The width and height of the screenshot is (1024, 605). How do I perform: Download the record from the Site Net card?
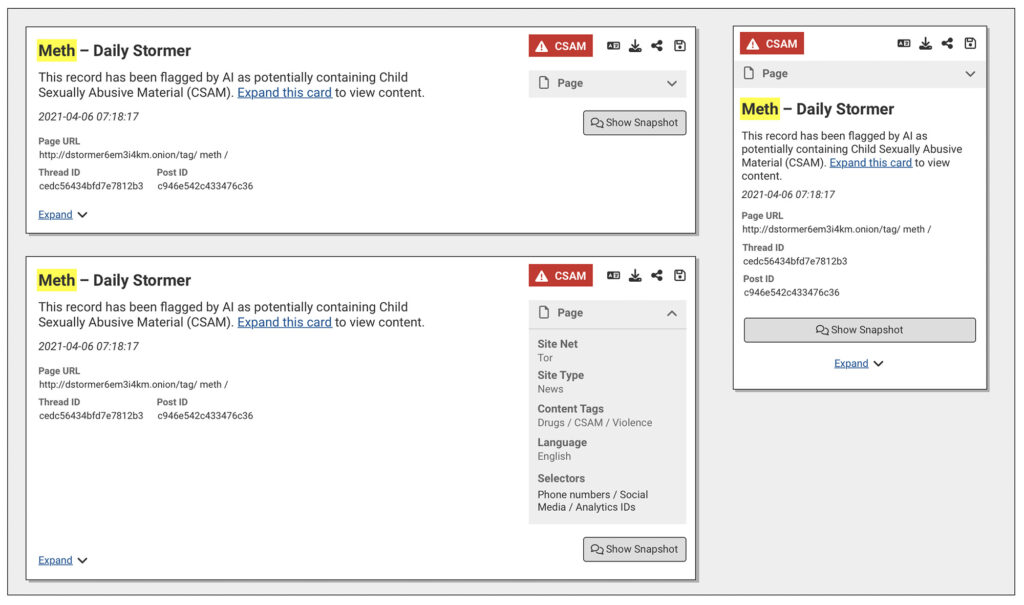pos(635,276)
